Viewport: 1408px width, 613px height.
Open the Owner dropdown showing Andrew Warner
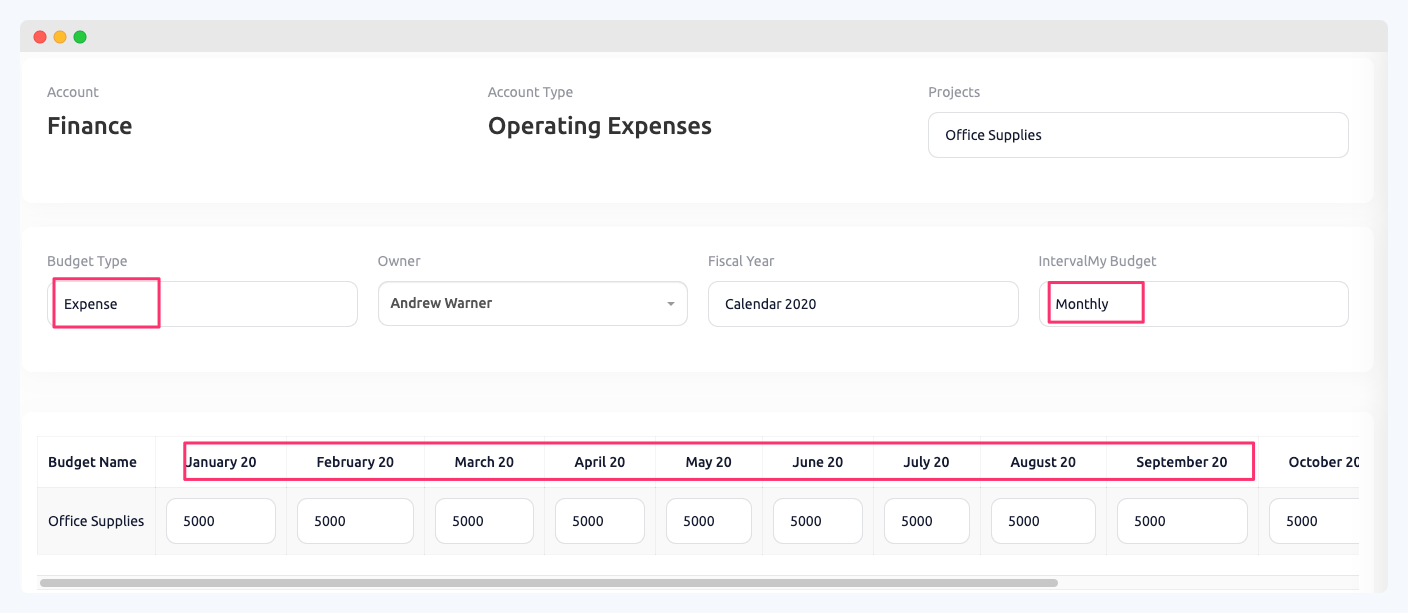pyautogui.click(x=532, y=303)
